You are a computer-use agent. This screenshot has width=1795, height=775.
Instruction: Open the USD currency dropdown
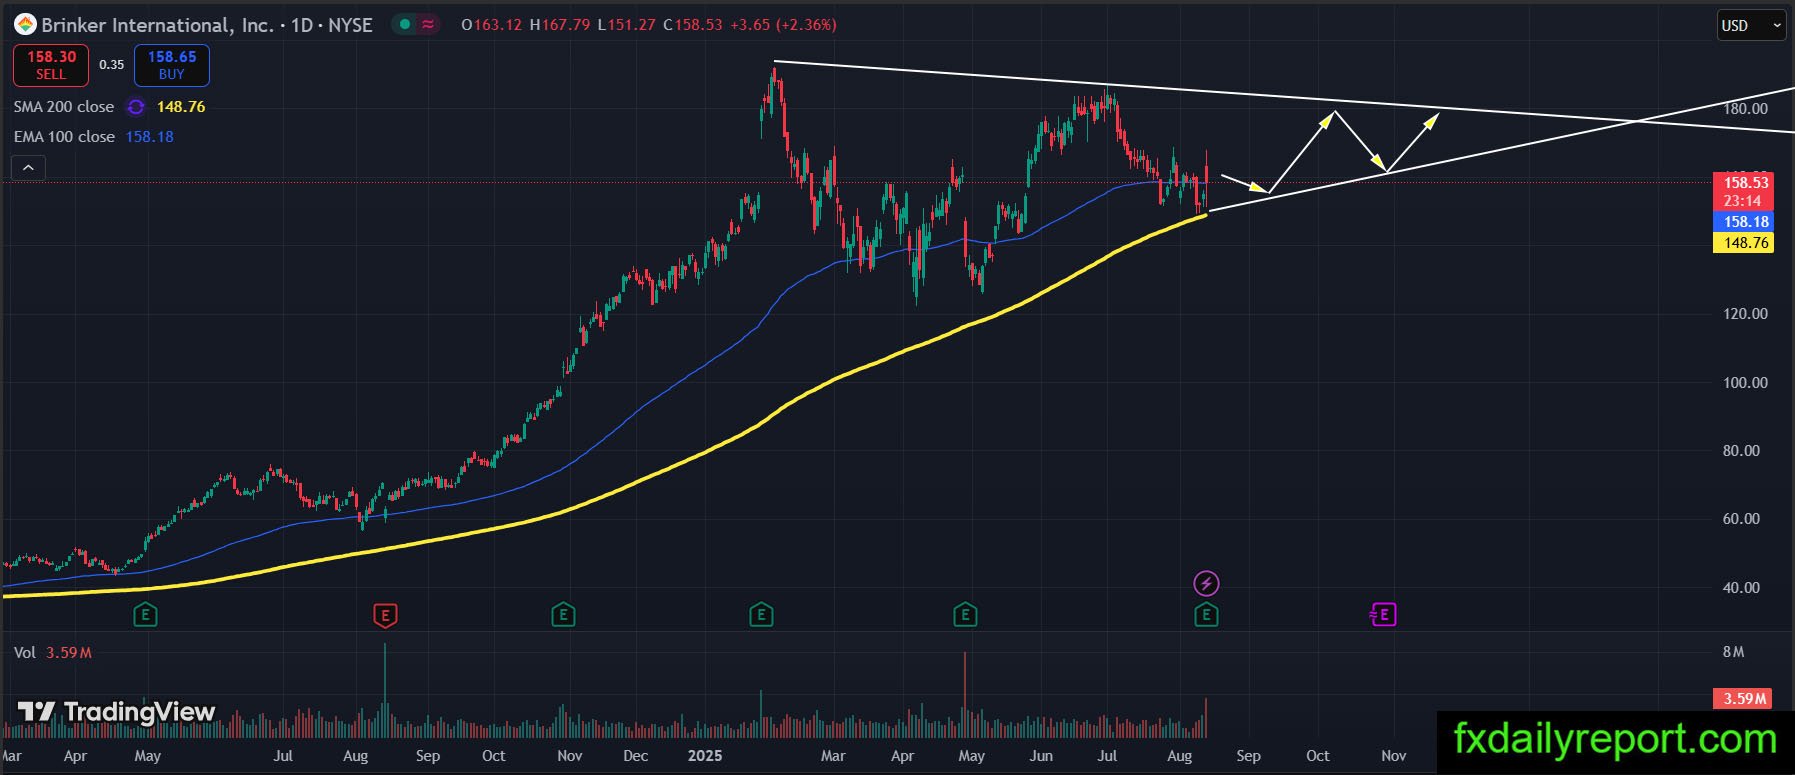click(x=1752, y=26)
